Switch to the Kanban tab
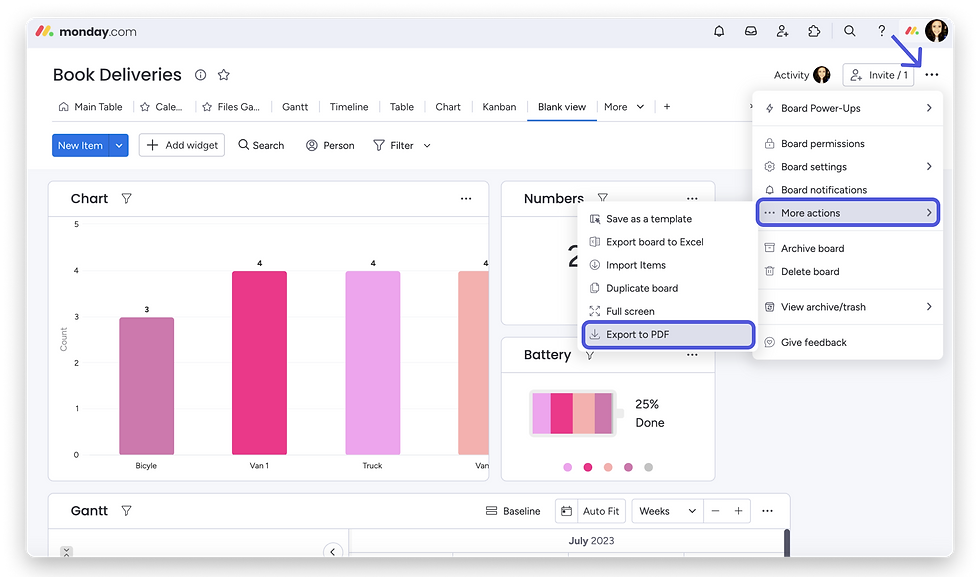980x577 pixels. tap(499, 107)
